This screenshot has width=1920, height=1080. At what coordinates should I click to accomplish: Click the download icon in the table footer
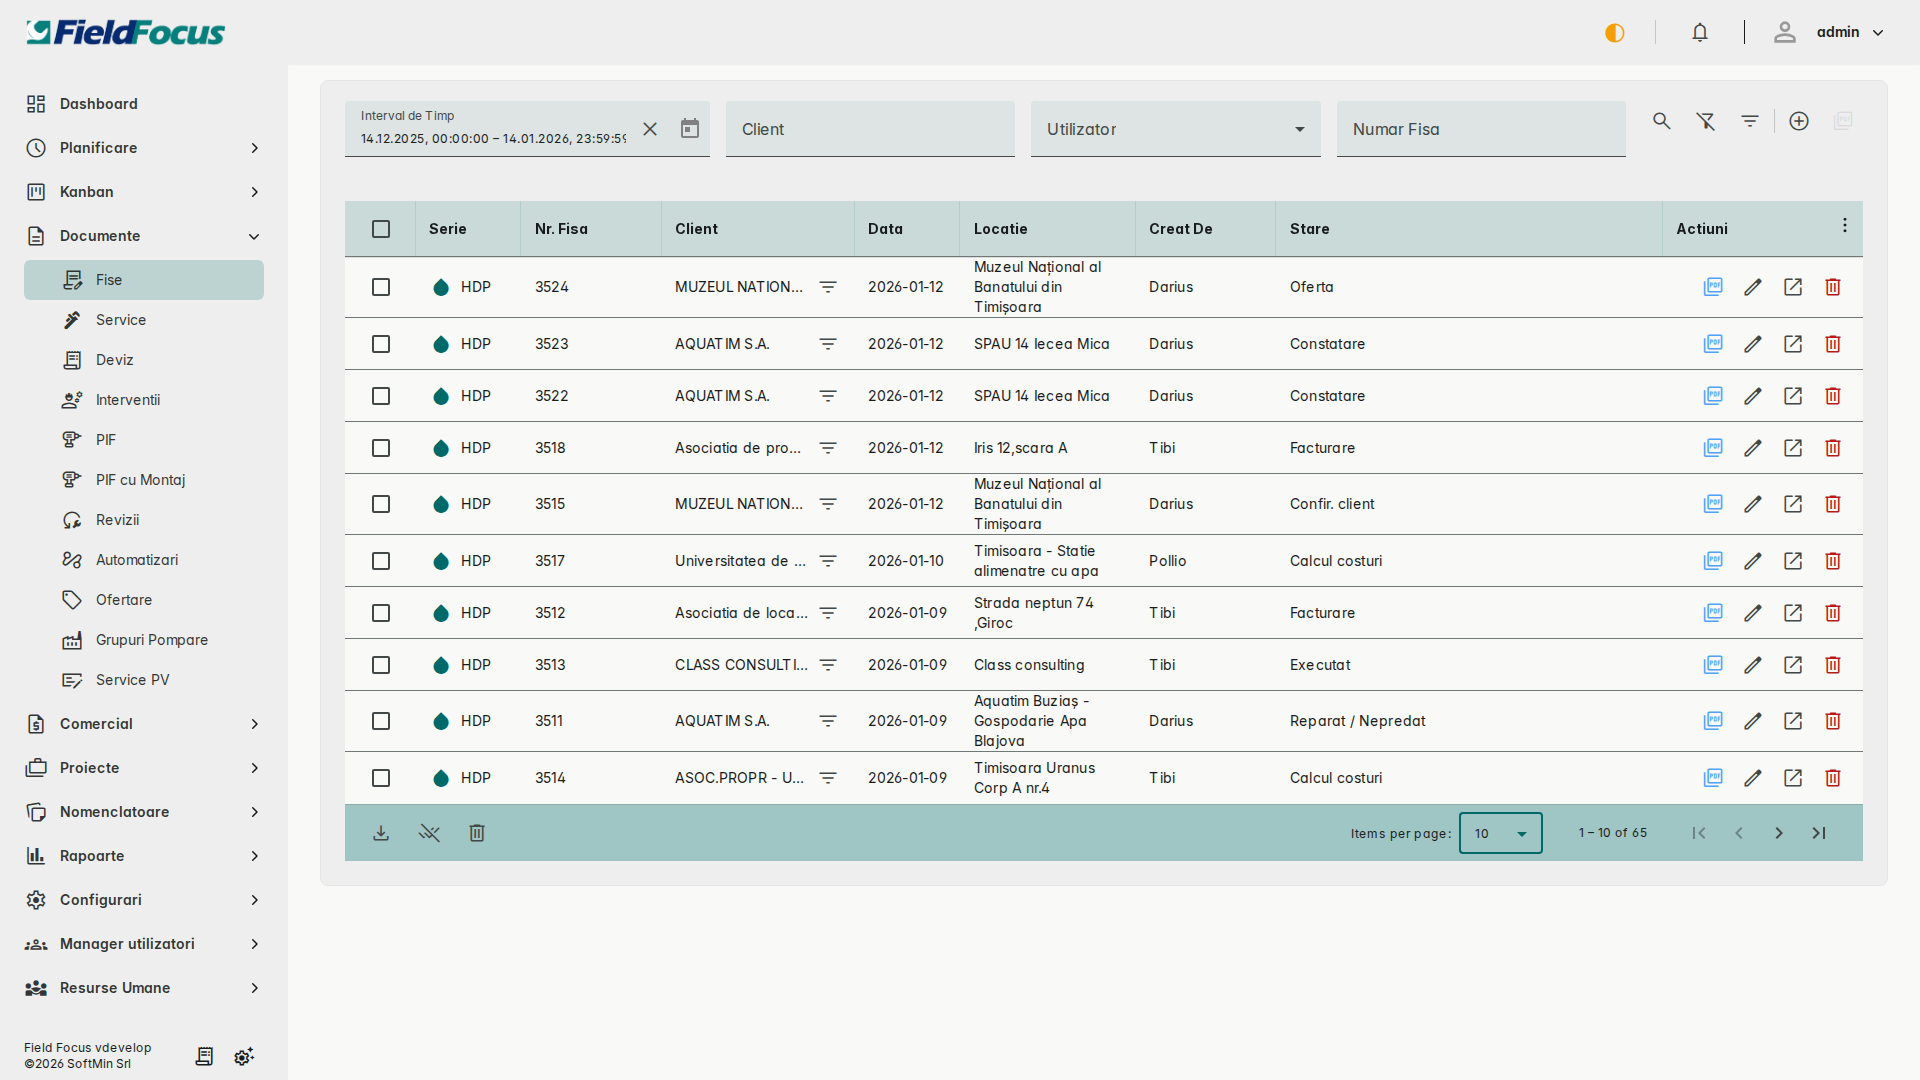click(x=381, y=833)
